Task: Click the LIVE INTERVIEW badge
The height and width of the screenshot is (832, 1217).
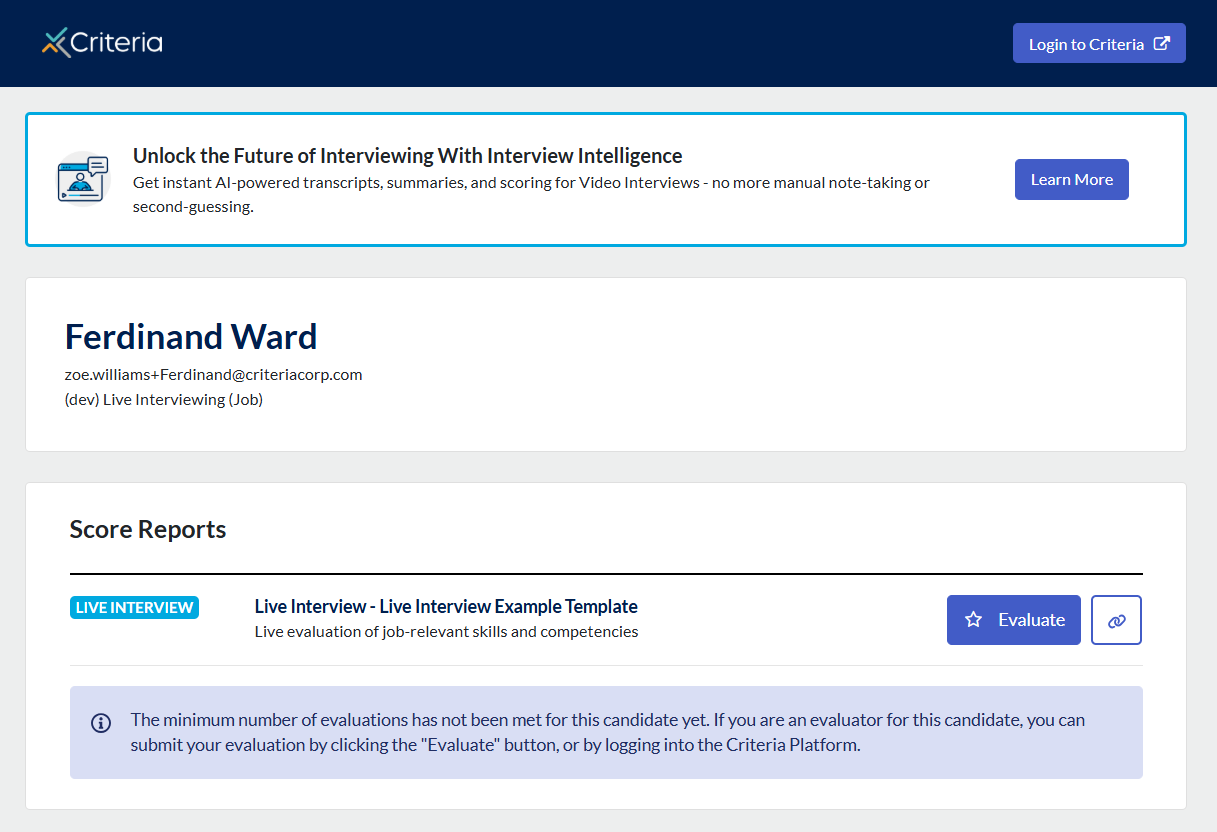Action: coord(135,608)
